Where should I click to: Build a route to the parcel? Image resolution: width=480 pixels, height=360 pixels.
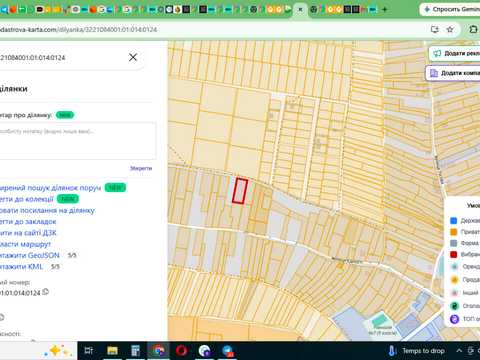coord(25,244)
